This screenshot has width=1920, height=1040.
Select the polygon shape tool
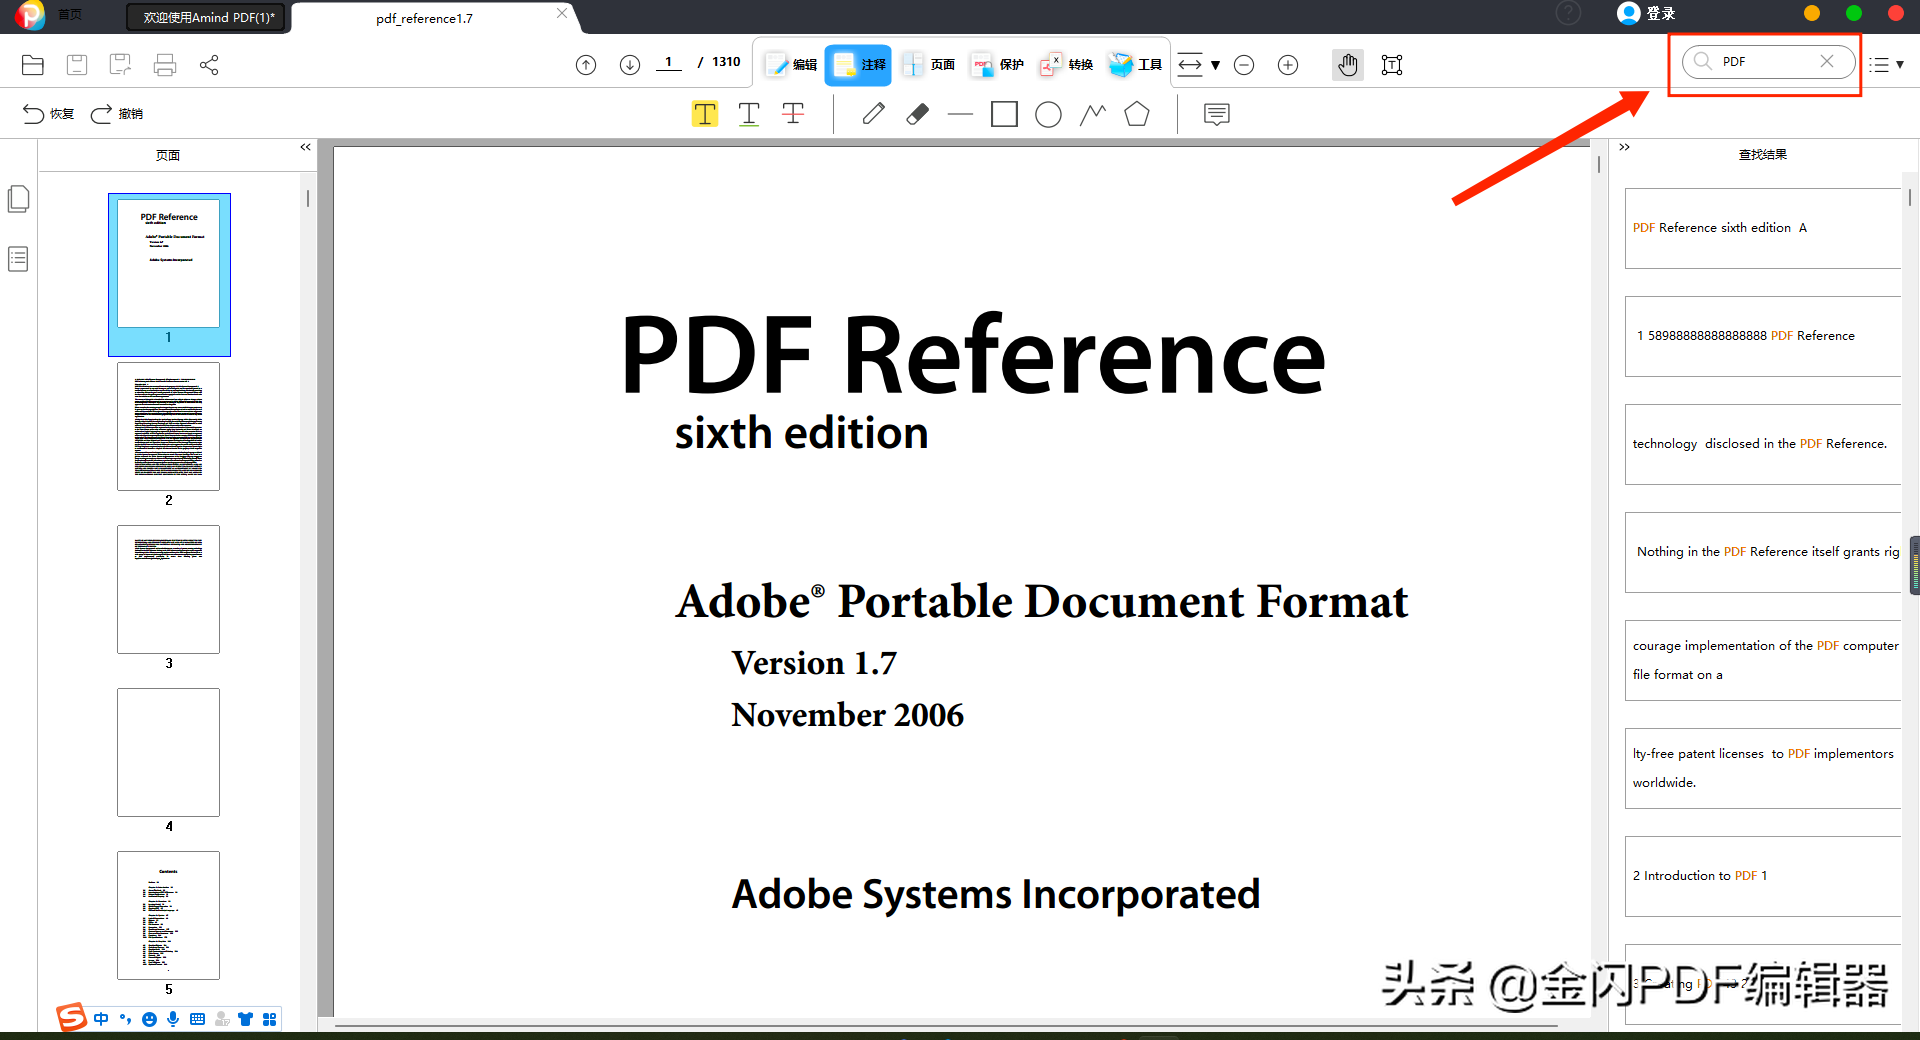click(x=1137, y=114)
